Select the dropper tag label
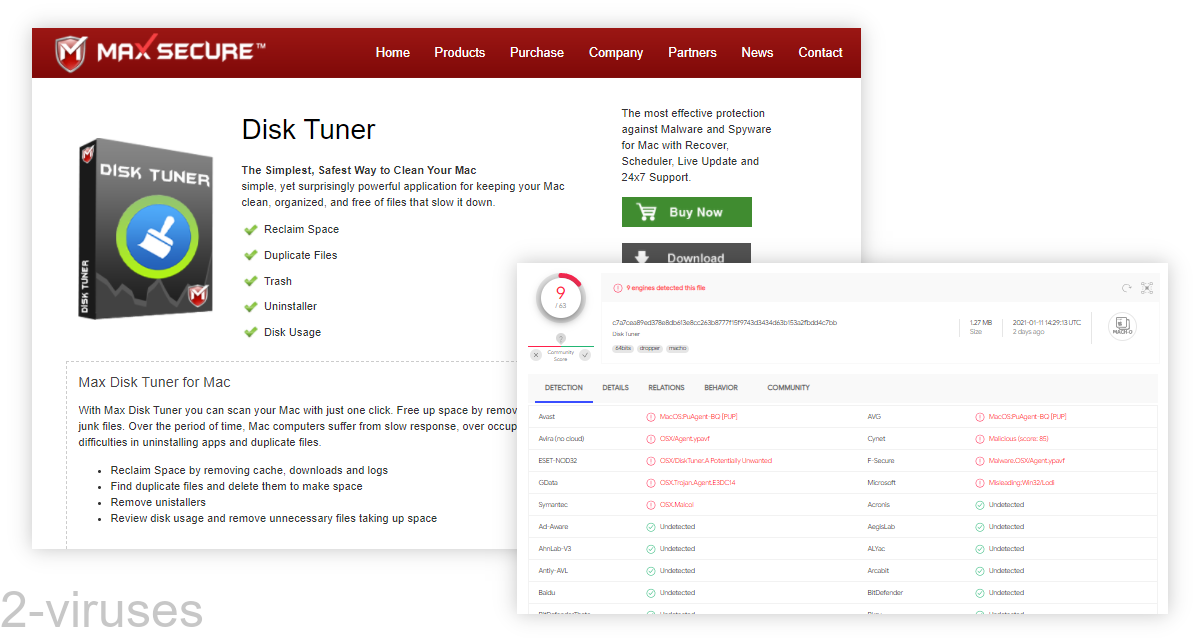The height and width of the screenshot is (638, 1200). pos(650,348)
